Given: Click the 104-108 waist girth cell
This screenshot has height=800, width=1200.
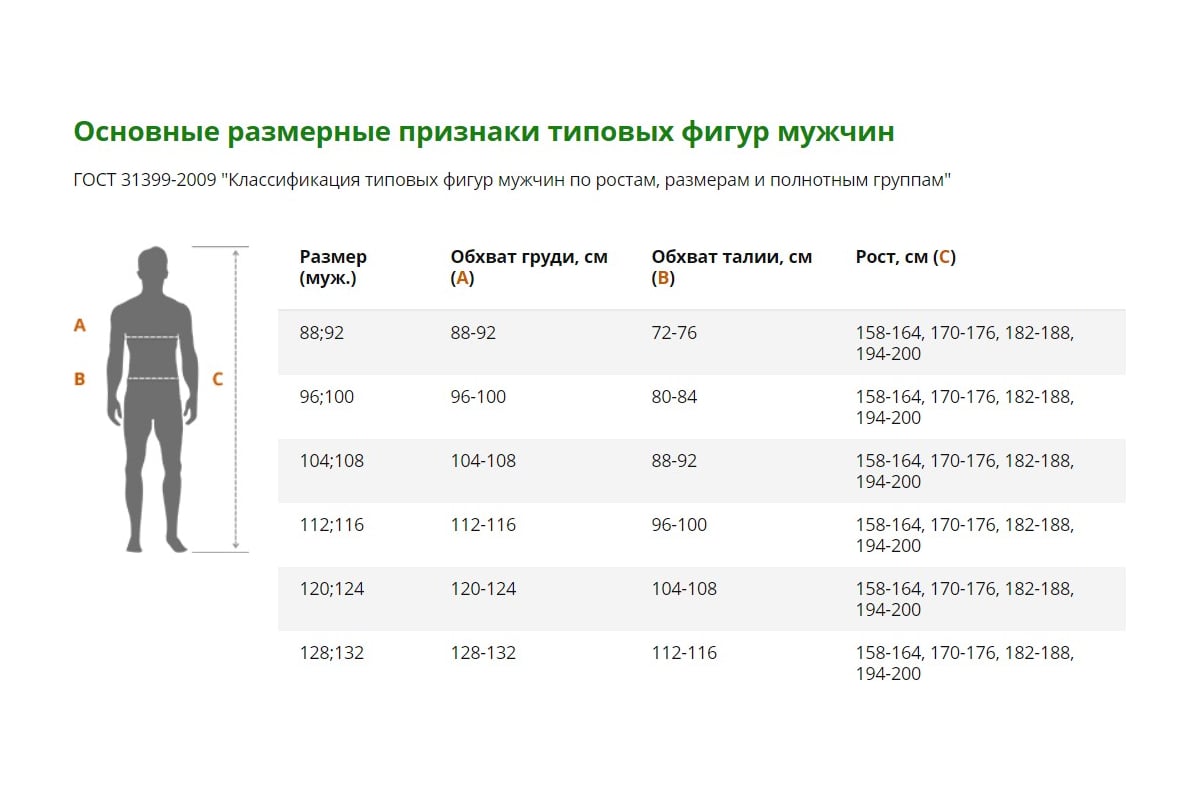Looking at the screenshot, I should 684,589.
